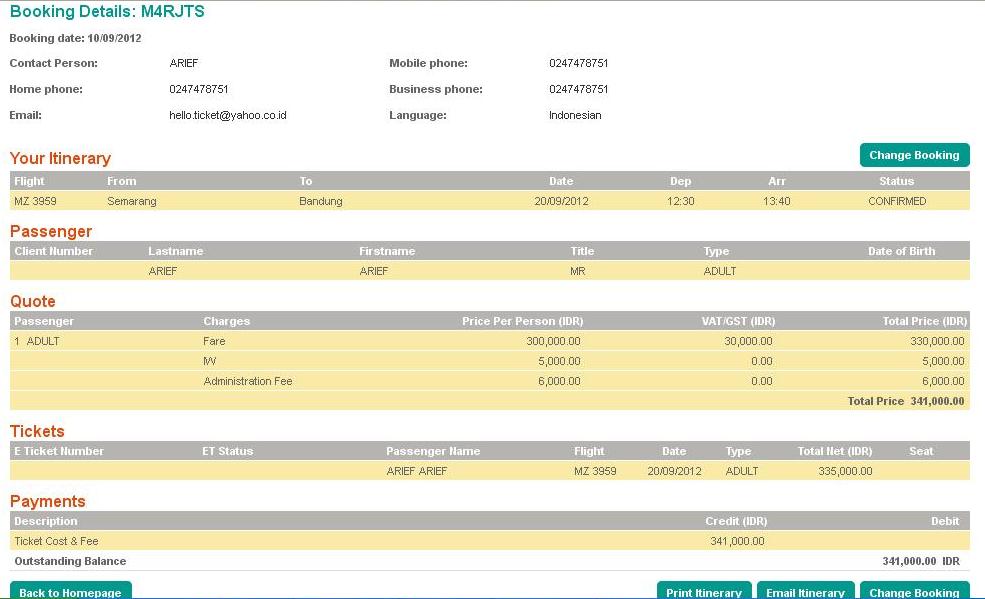Click the contact person name ARIEF
Screen dimensions: 985x599
click(183, 63)
